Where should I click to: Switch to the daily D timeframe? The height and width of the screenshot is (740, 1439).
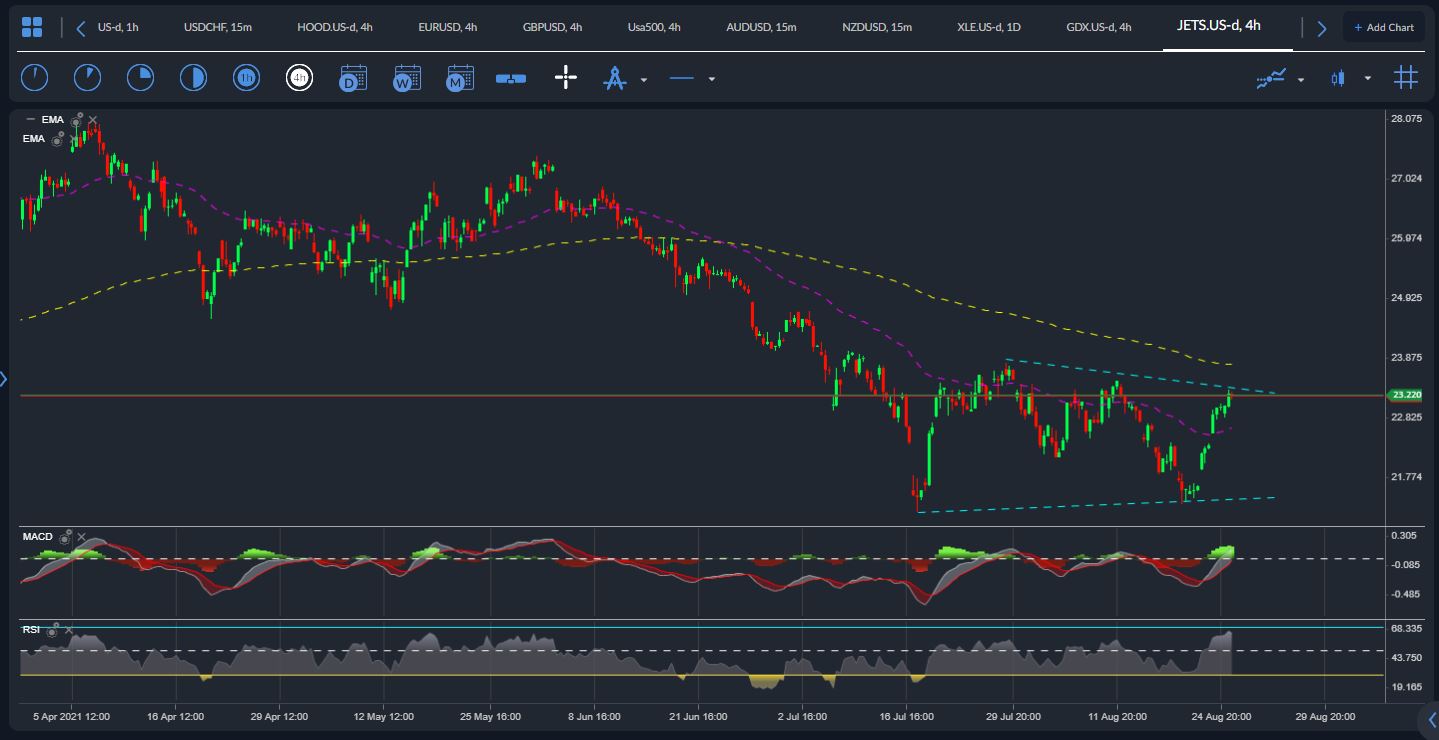[x=353, y=78]
